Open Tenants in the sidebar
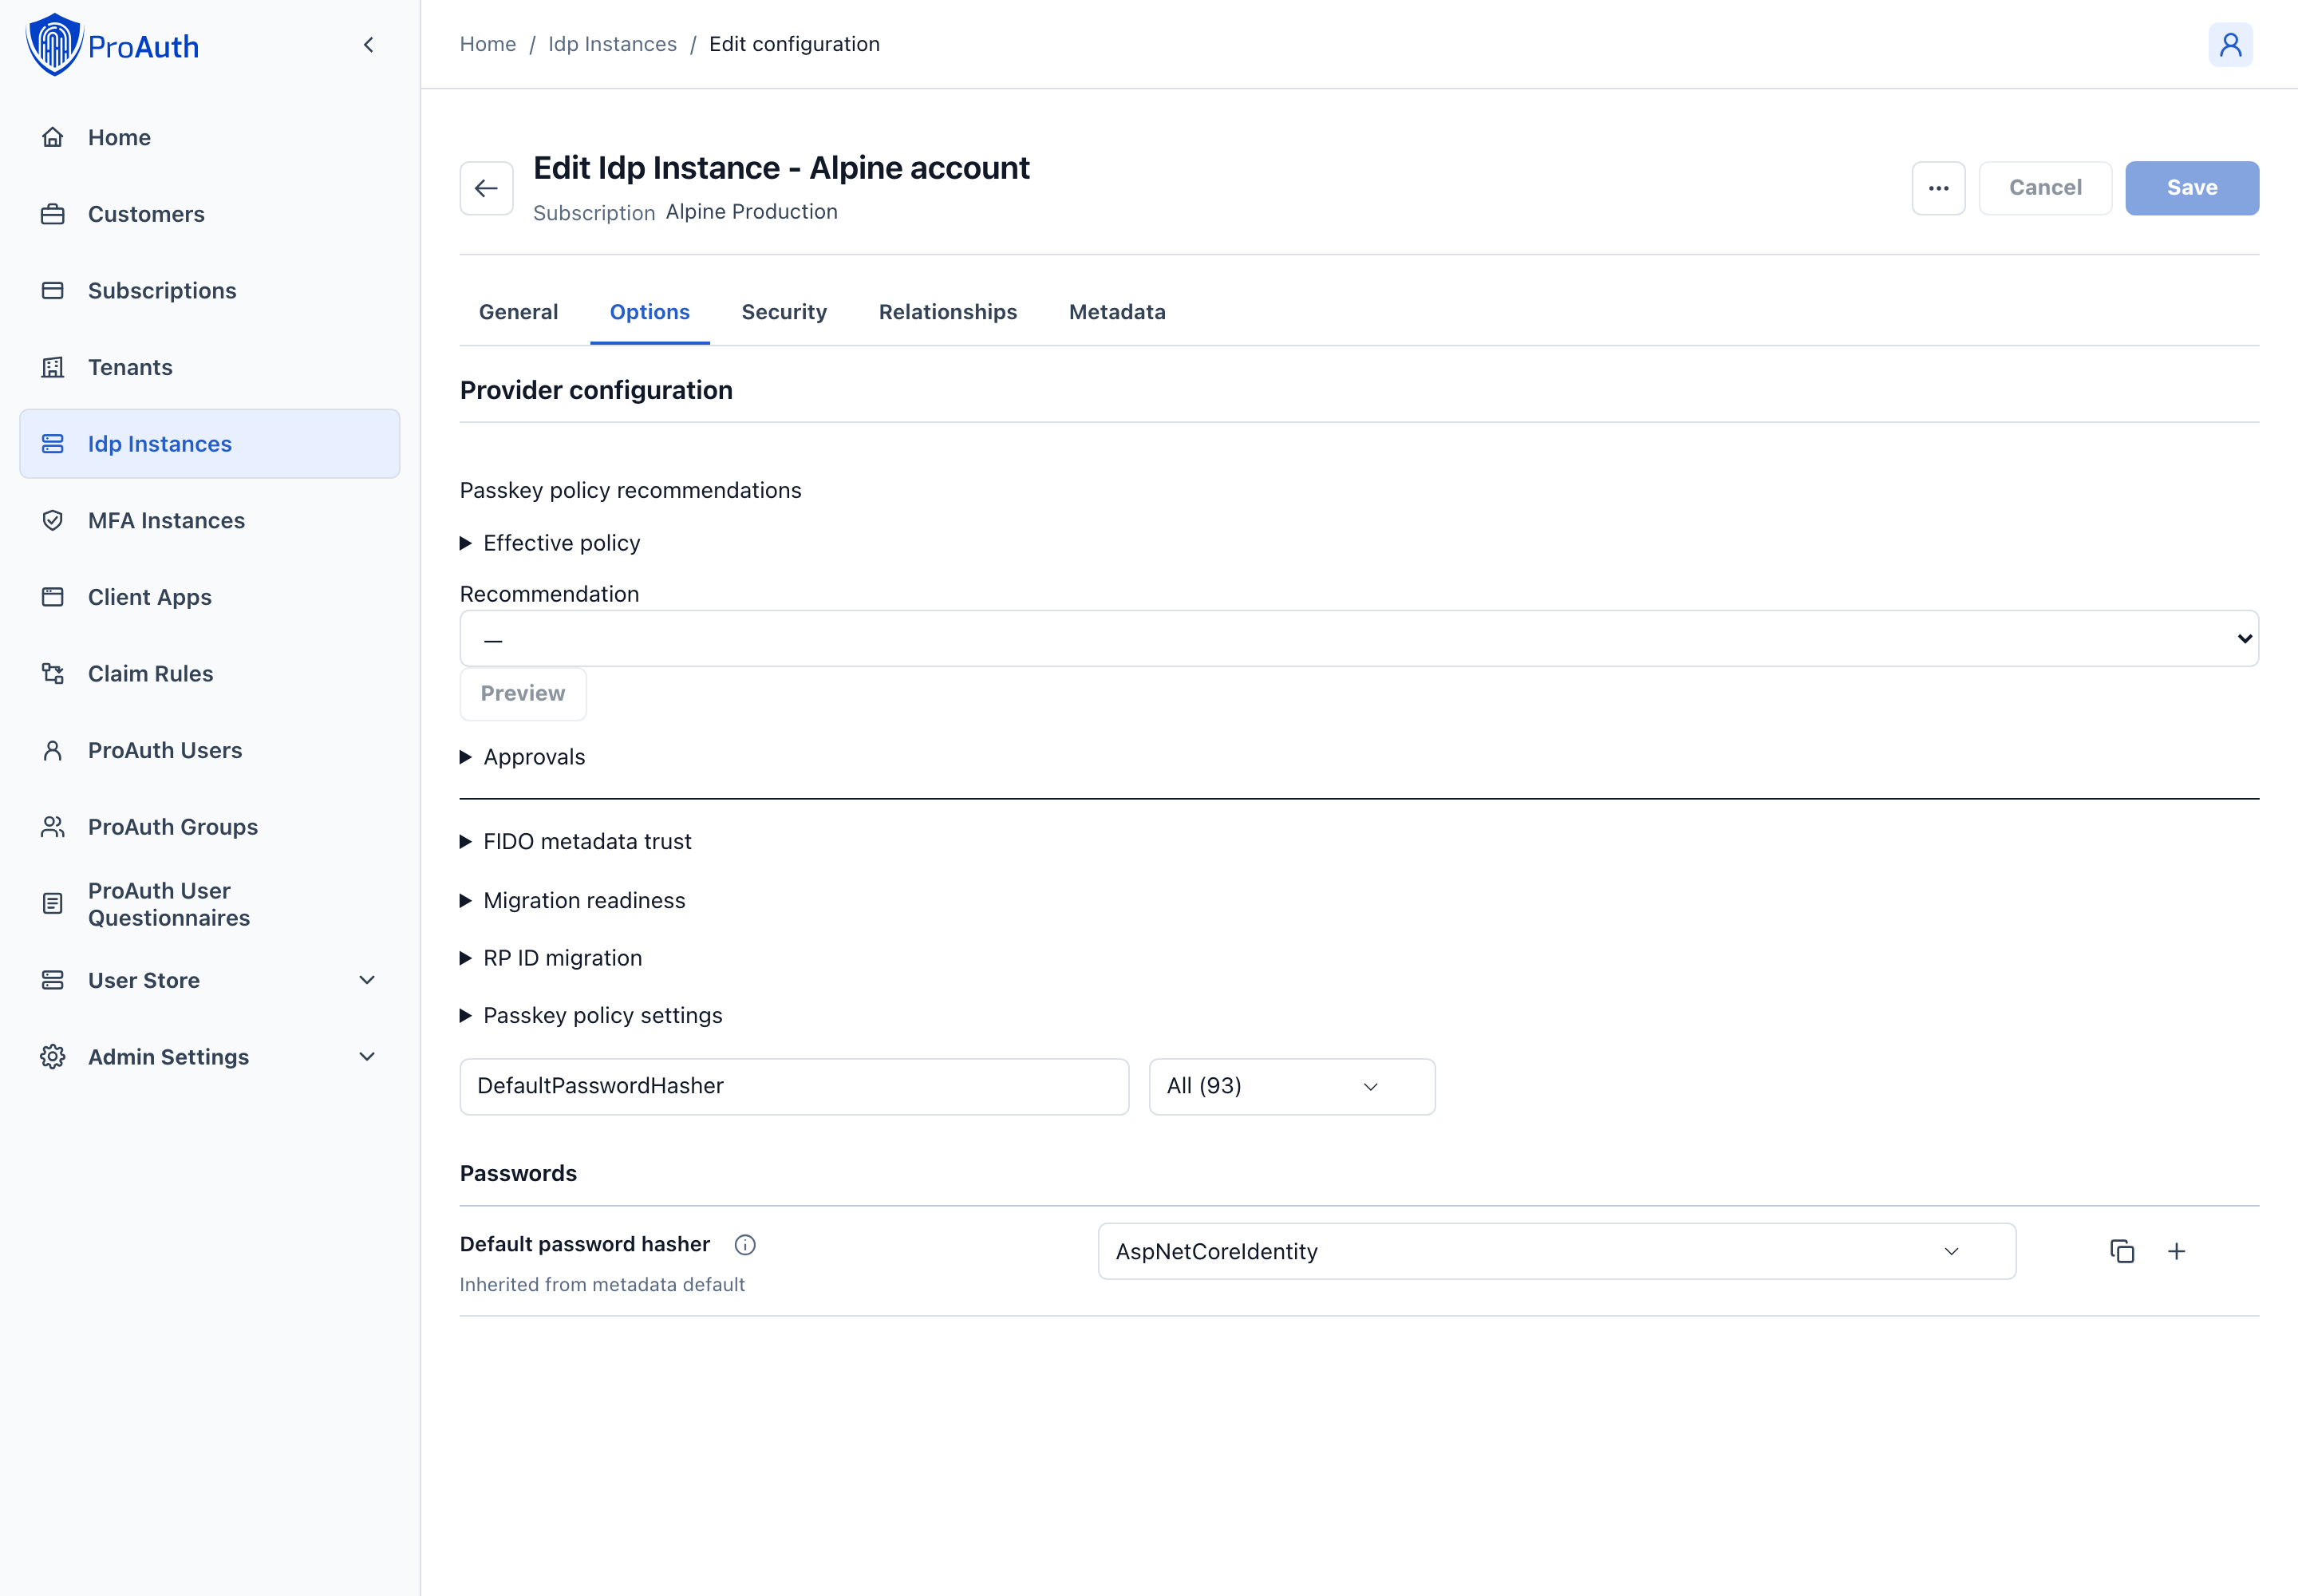 click(x=209, y=367)
